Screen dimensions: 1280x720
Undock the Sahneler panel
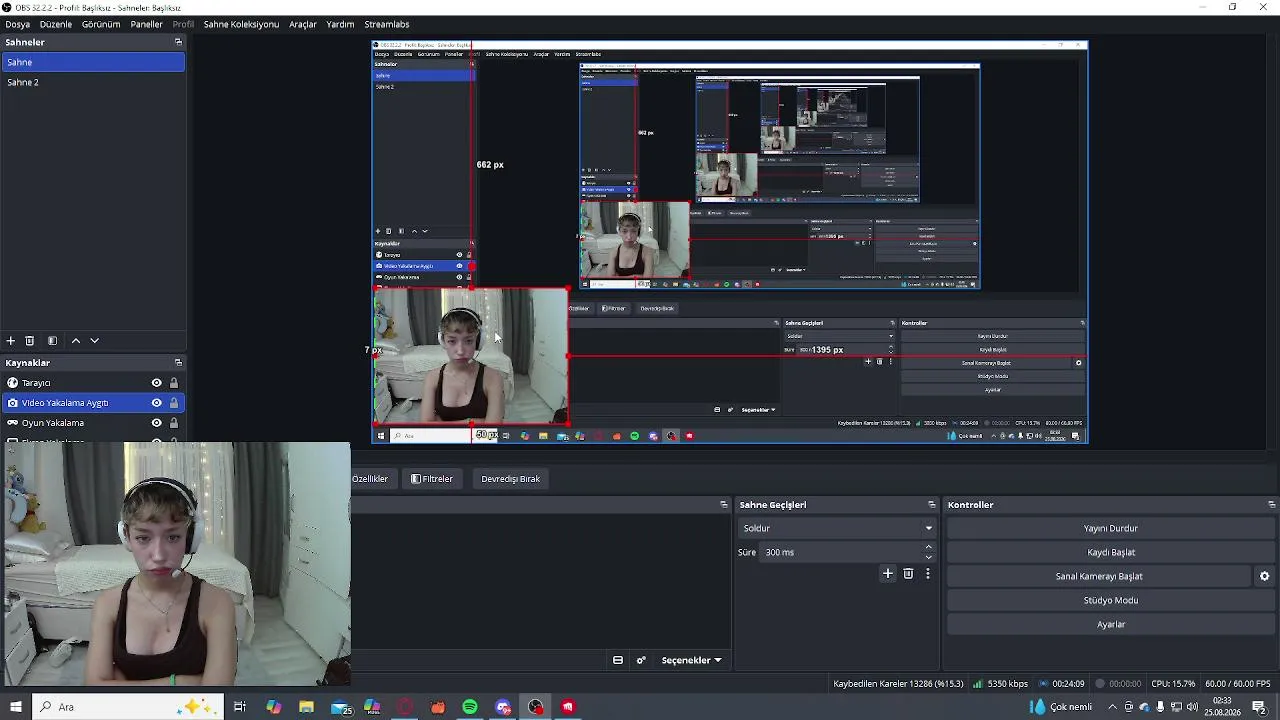click(178, 42)
